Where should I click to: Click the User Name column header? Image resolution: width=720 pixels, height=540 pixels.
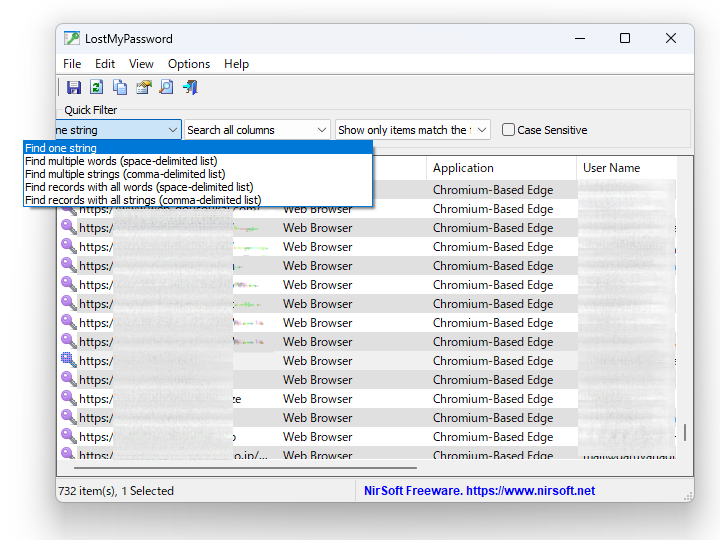tap(626, 168)
